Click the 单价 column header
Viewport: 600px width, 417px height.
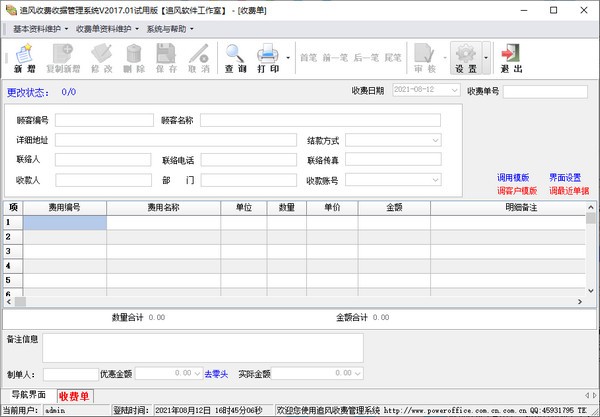tap(332, 208)
